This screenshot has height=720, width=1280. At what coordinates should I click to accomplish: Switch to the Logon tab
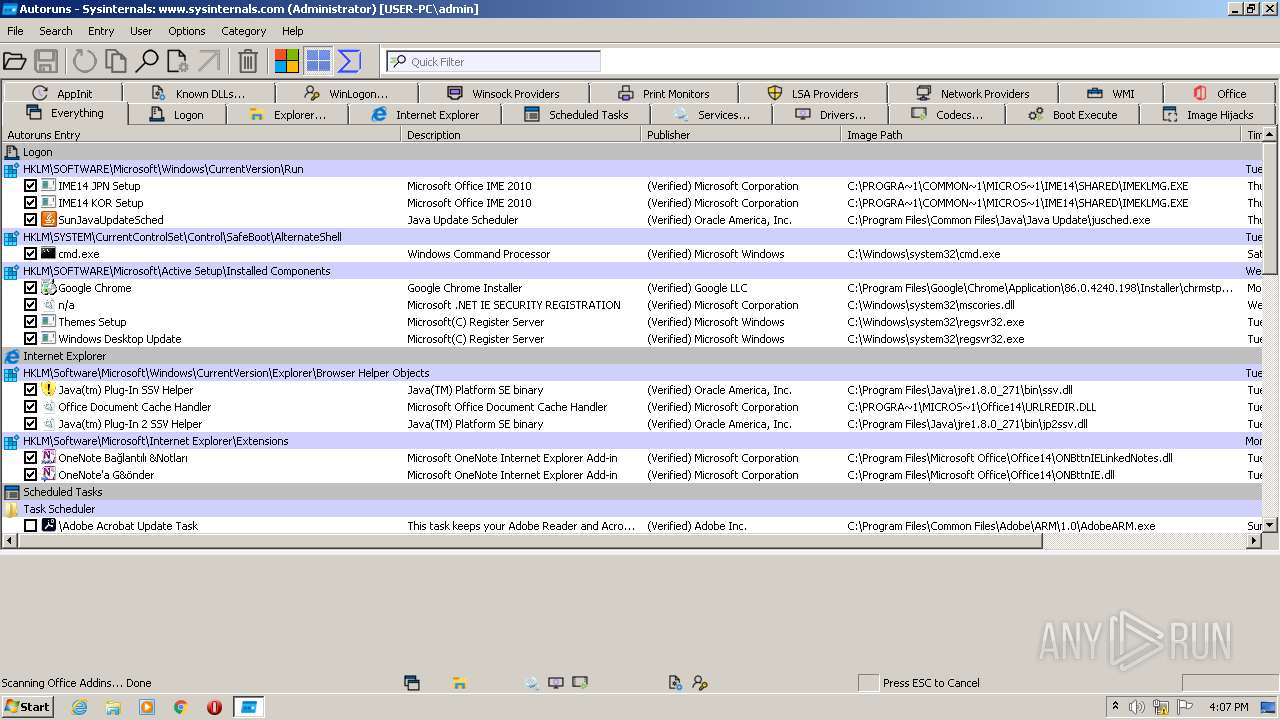point(176,115)
